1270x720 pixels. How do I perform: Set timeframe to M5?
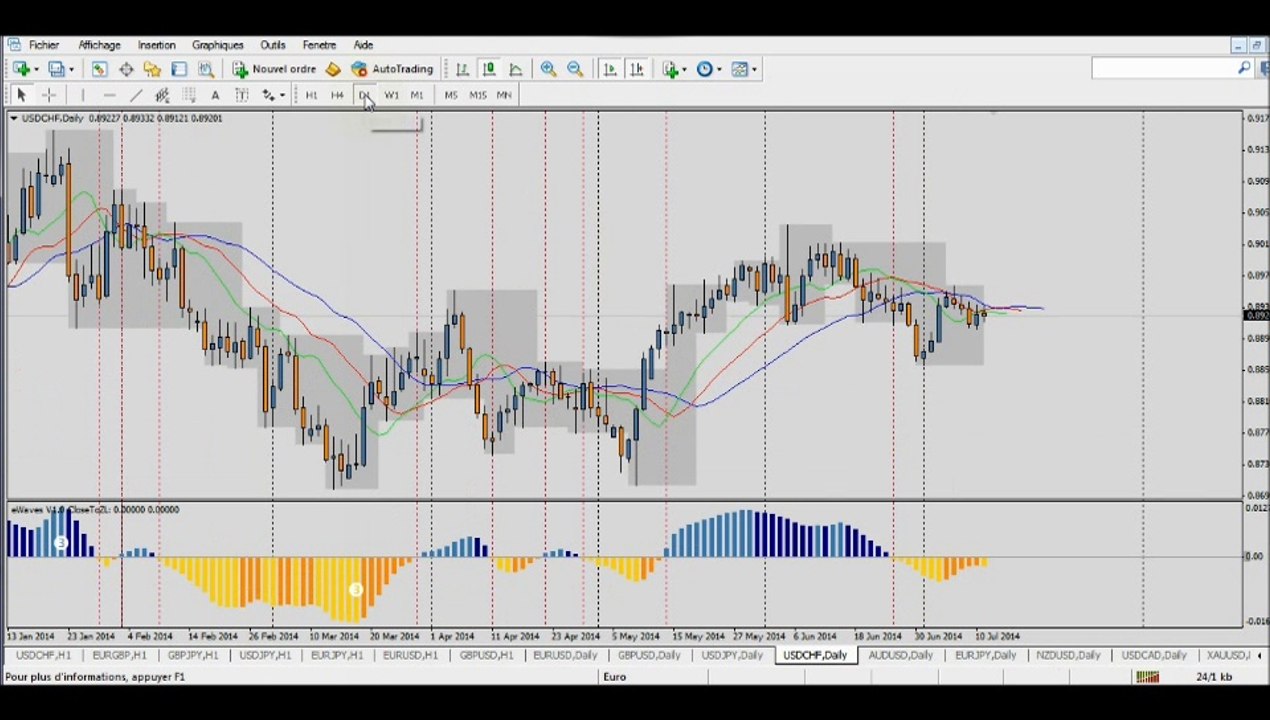451,95
